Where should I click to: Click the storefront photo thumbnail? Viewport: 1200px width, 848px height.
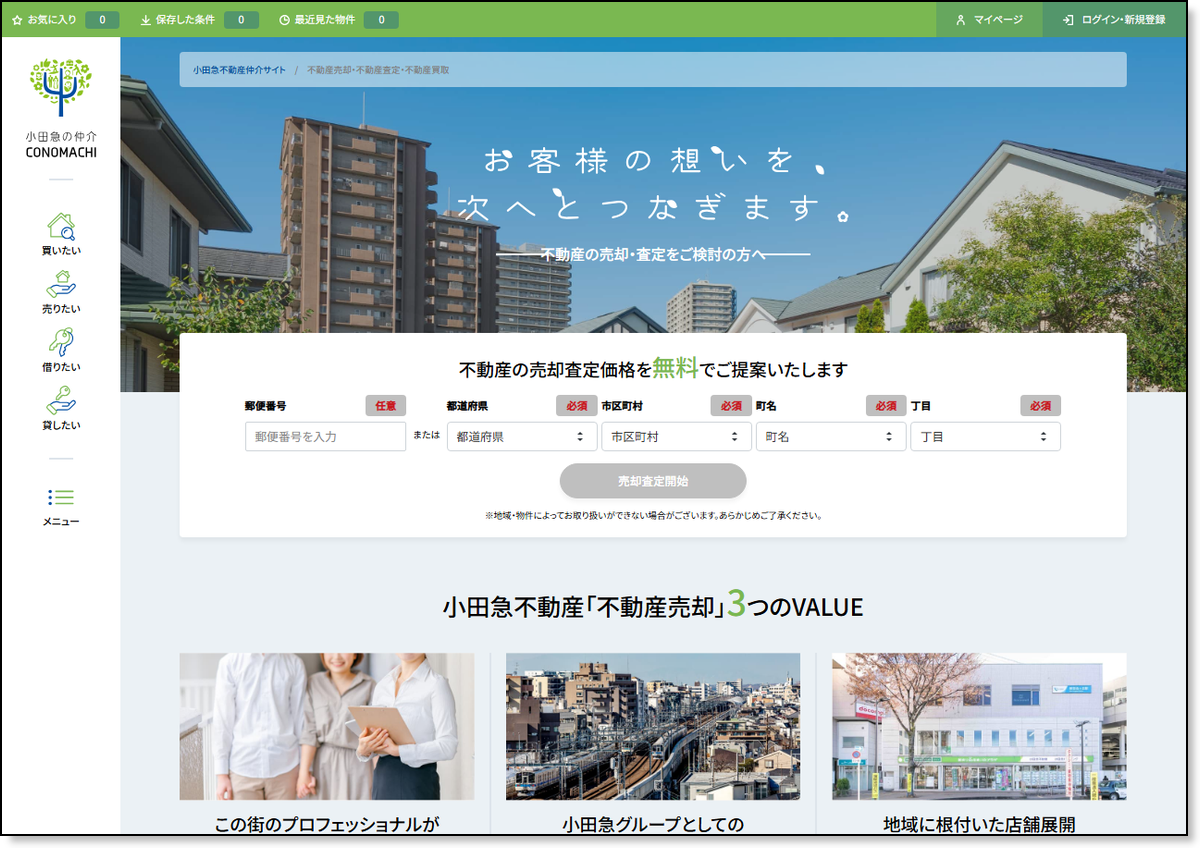[x=979, y=727]
